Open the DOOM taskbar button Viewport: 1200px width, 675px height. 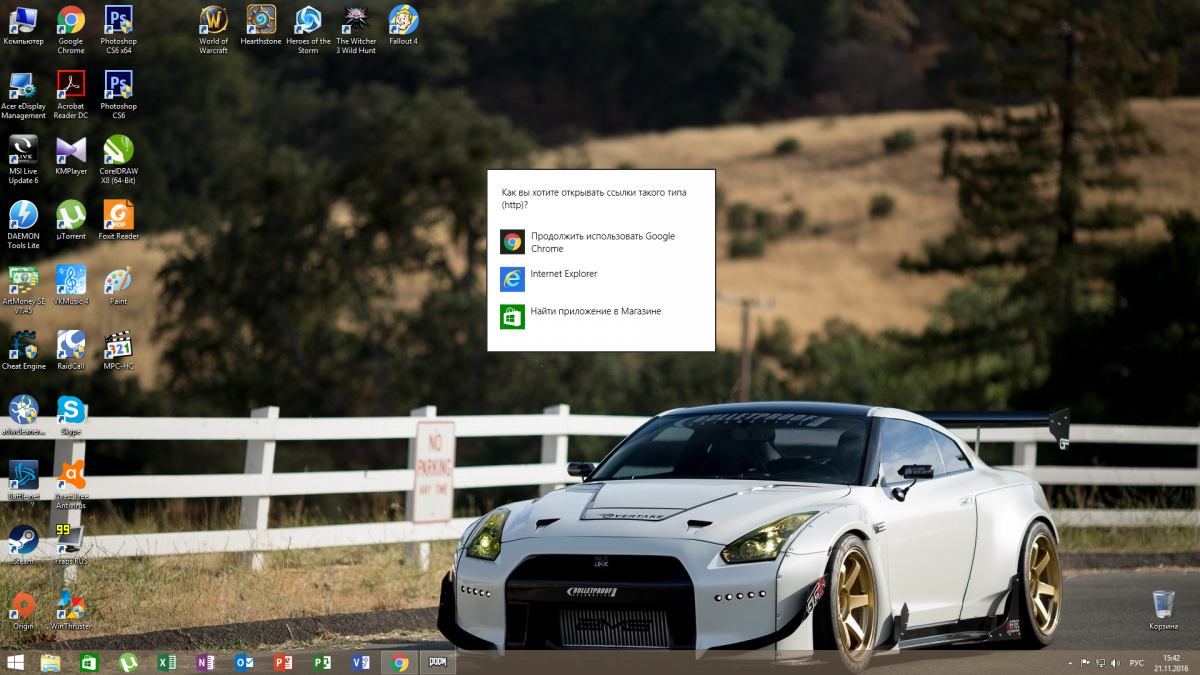[438, 662]
